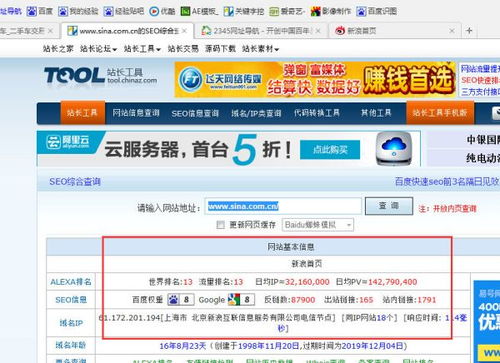
Task: Open the orange 站长工具 nav item
Action: (83, 113)
